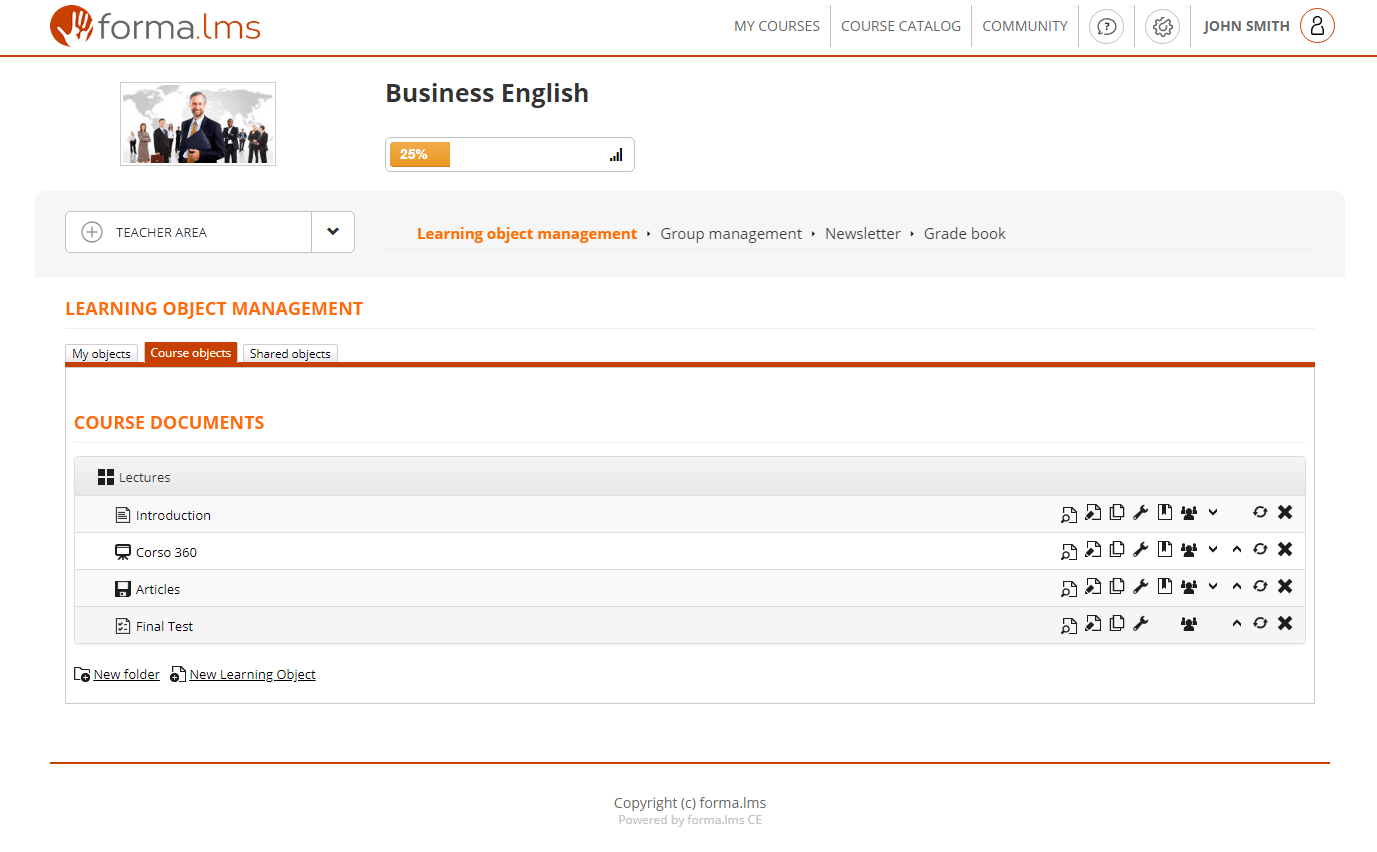Switch to the Shared objects tab
This screenshot has height=852, width=1377.
point(290,353)
